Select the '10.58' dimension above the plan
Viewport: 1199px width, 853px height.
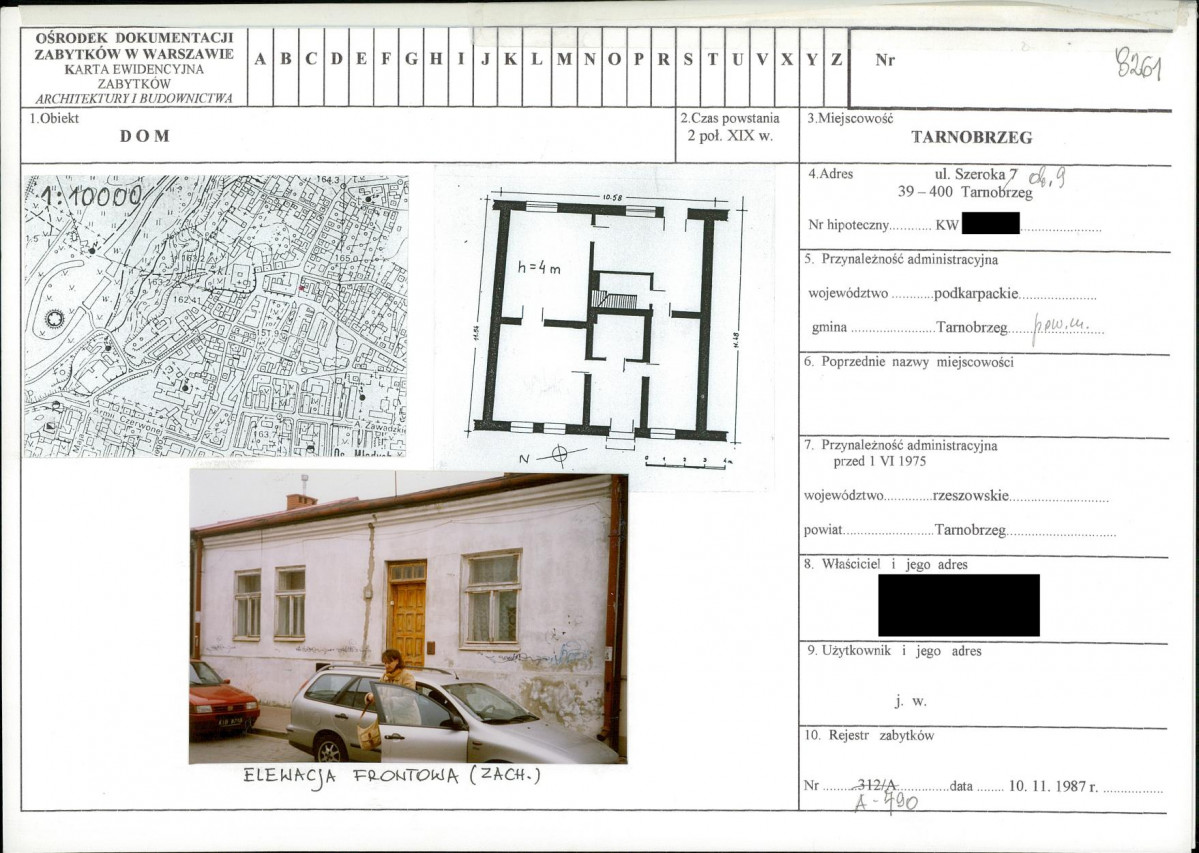(612, 197)
